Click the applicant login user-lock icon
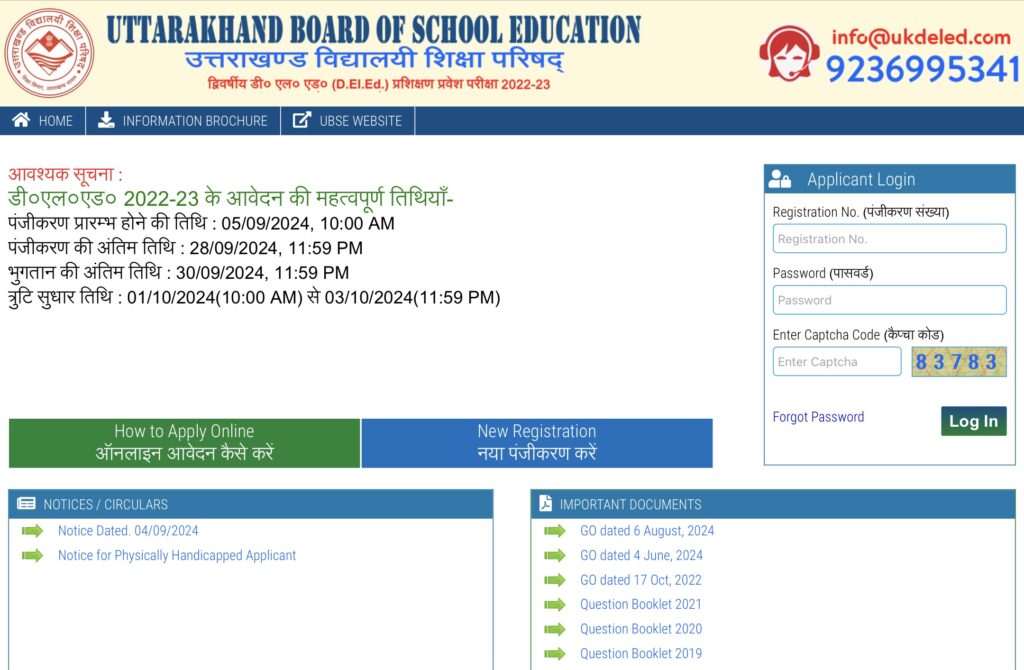 click(780, 179)
